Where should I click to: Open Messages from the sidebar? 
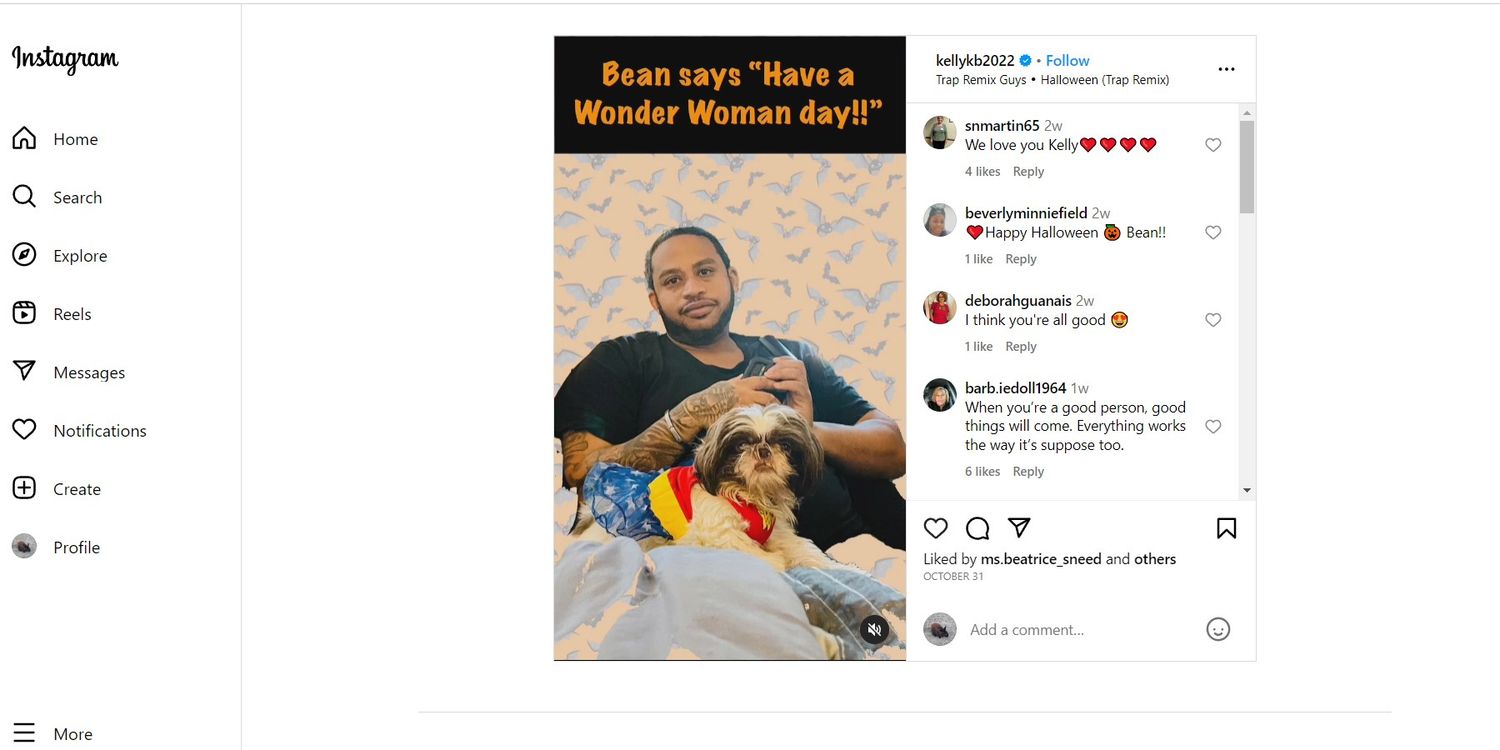69,372
